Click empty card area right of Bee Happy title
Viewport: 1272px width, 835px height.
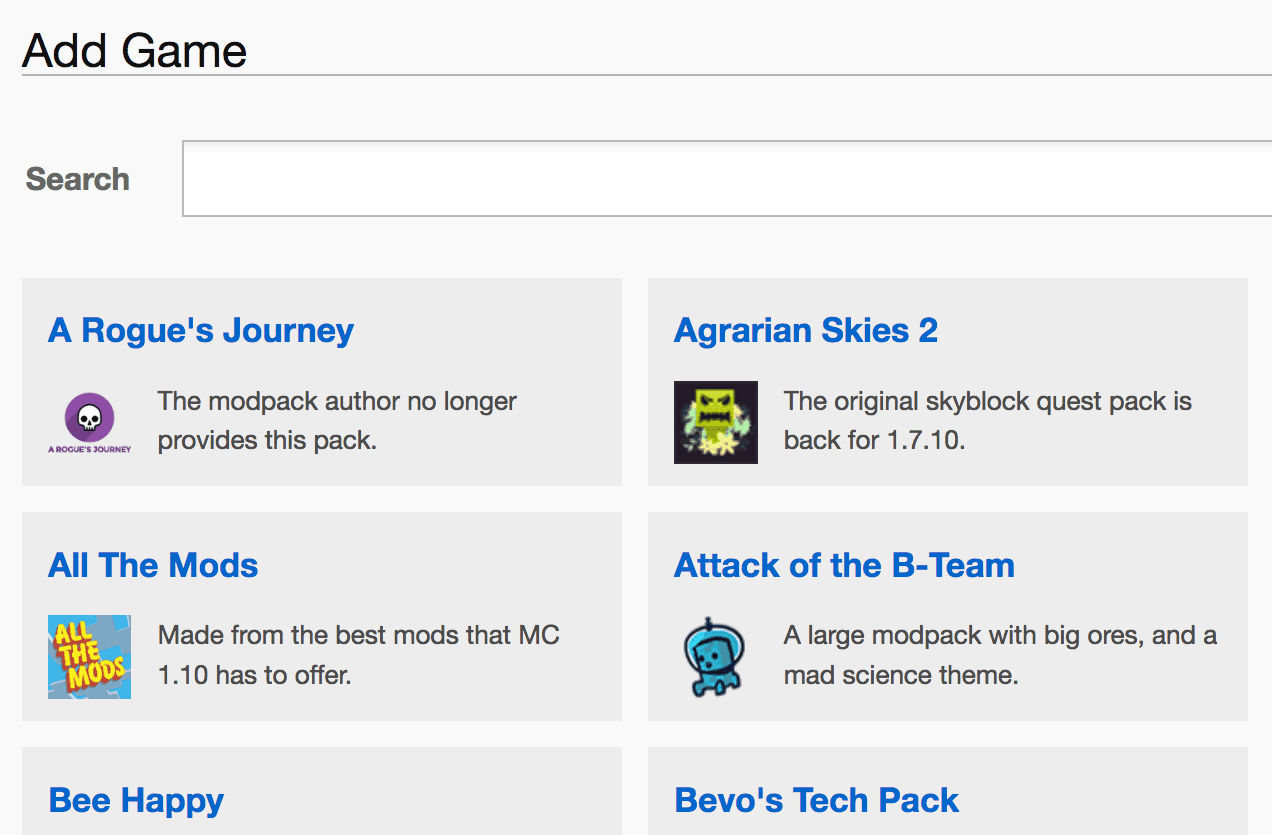[420, 800]
